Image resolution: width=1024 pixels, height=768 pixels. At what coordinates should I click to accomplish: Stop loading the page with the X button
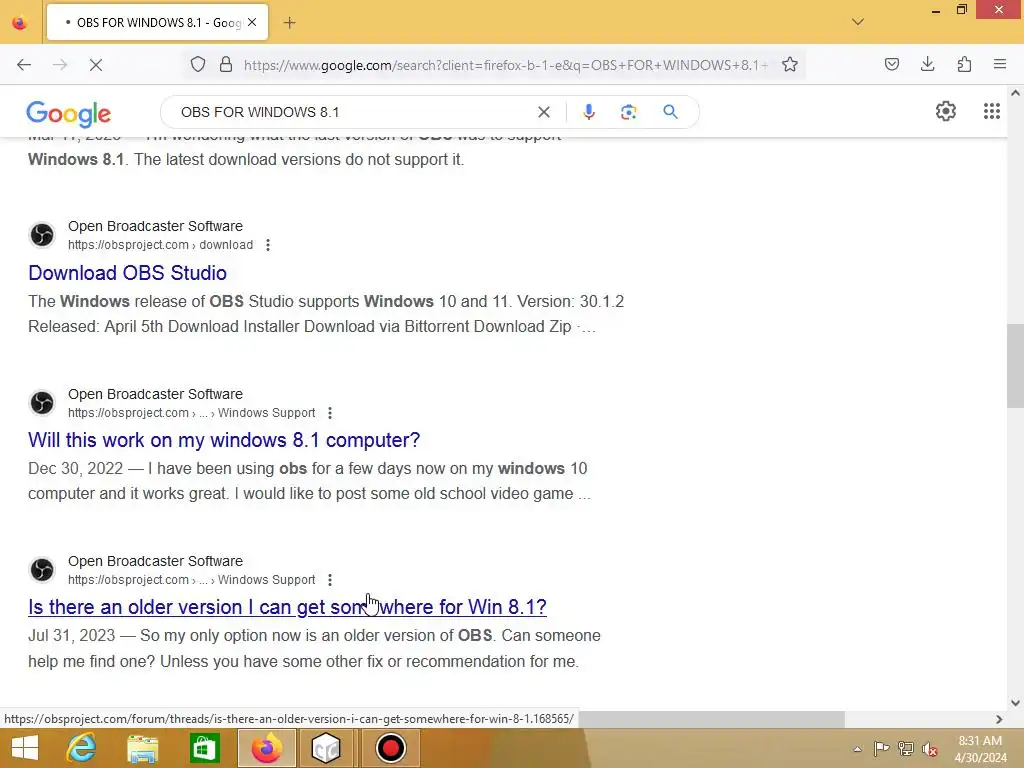[95, 65]
